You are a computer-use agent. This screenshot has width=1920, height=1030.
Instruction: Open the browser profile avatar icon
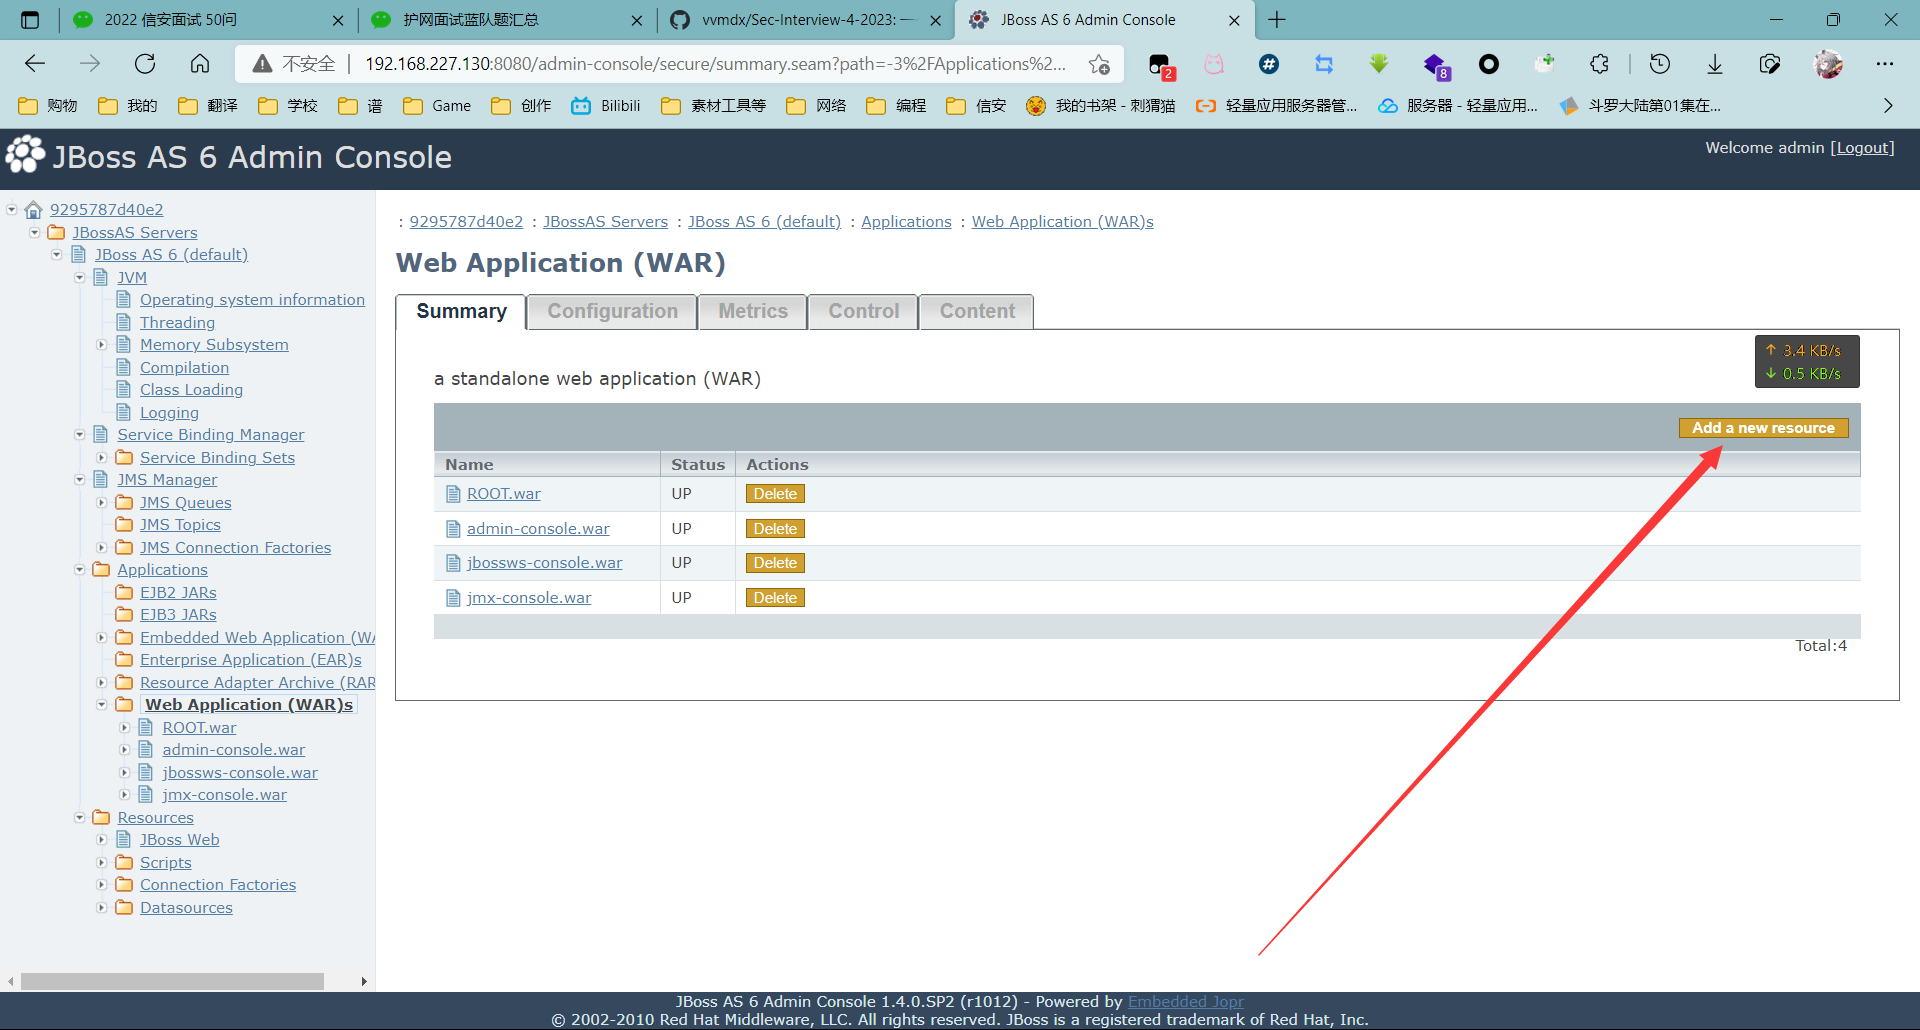[x=1829, y=63]
